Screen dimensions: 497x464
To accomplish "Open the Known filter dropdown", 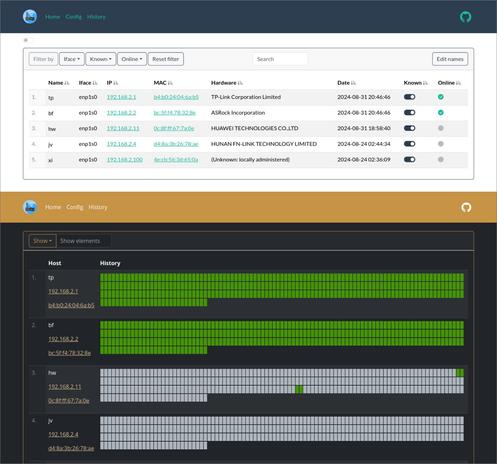I will [101, 59].
